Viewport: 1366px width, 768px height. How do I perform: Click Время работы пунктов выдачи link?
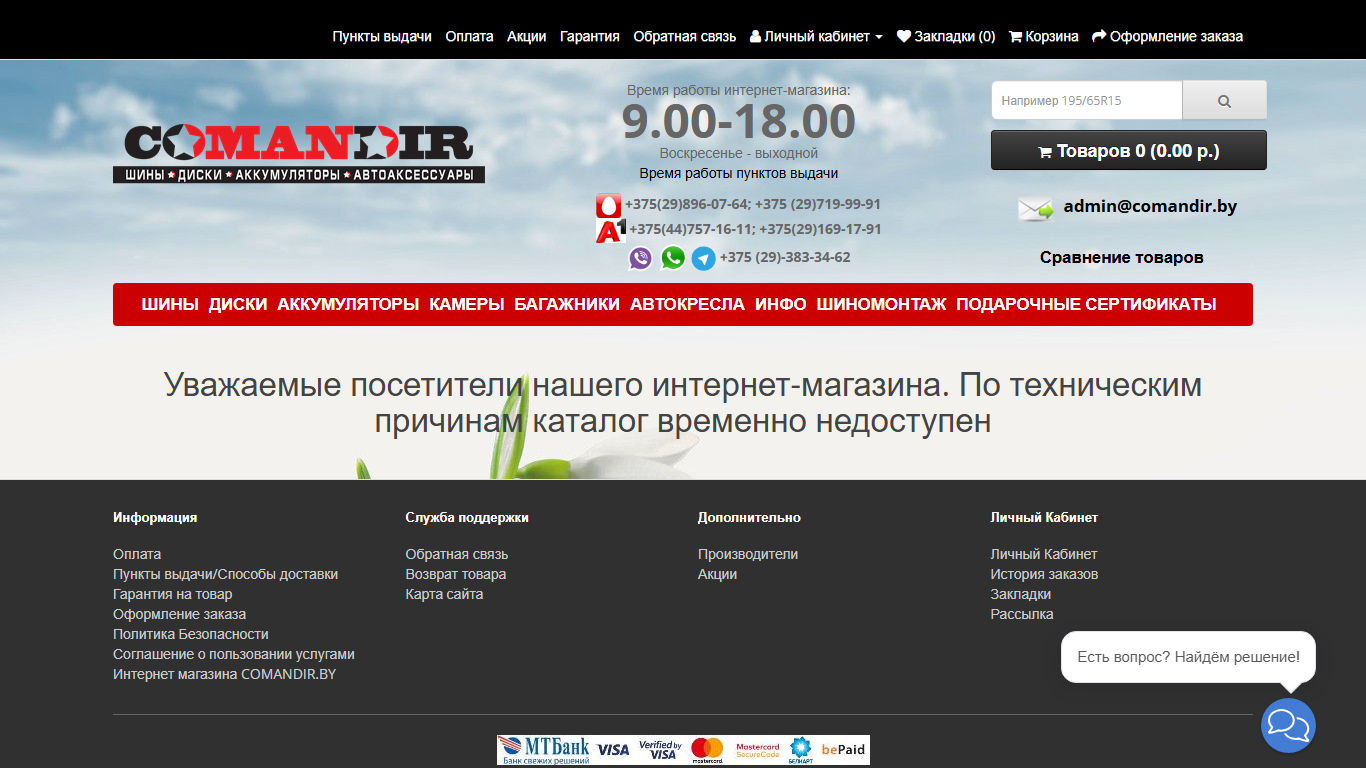coord(739,173)
